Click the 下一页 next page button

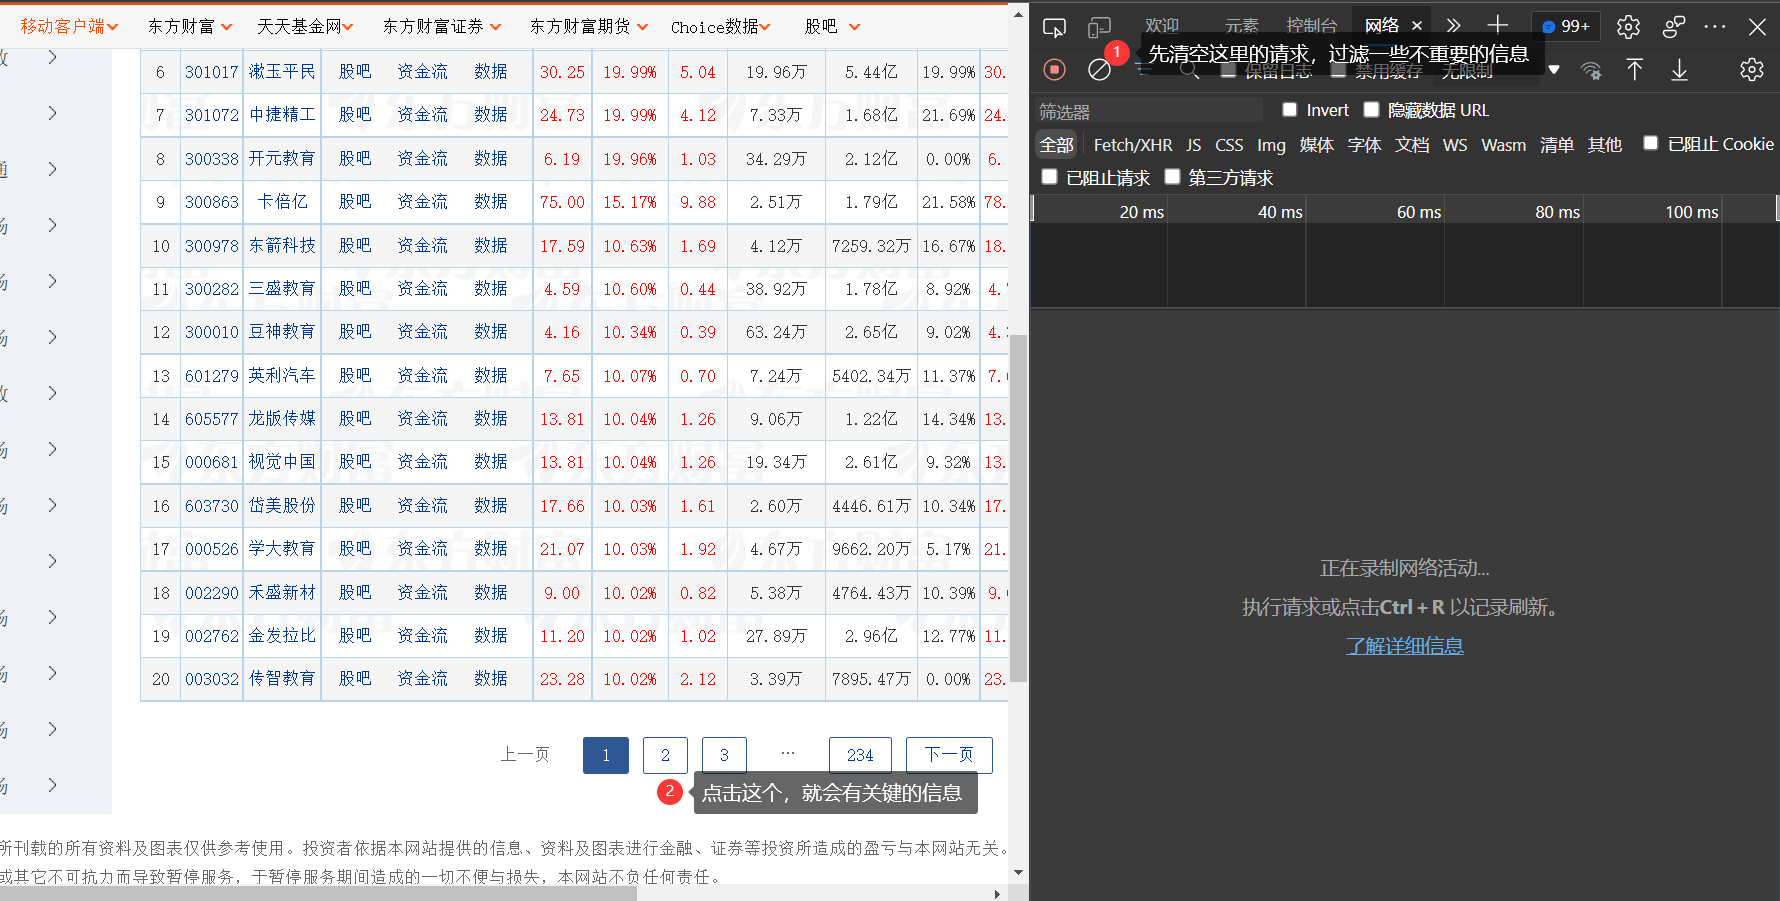click(949, 755)
